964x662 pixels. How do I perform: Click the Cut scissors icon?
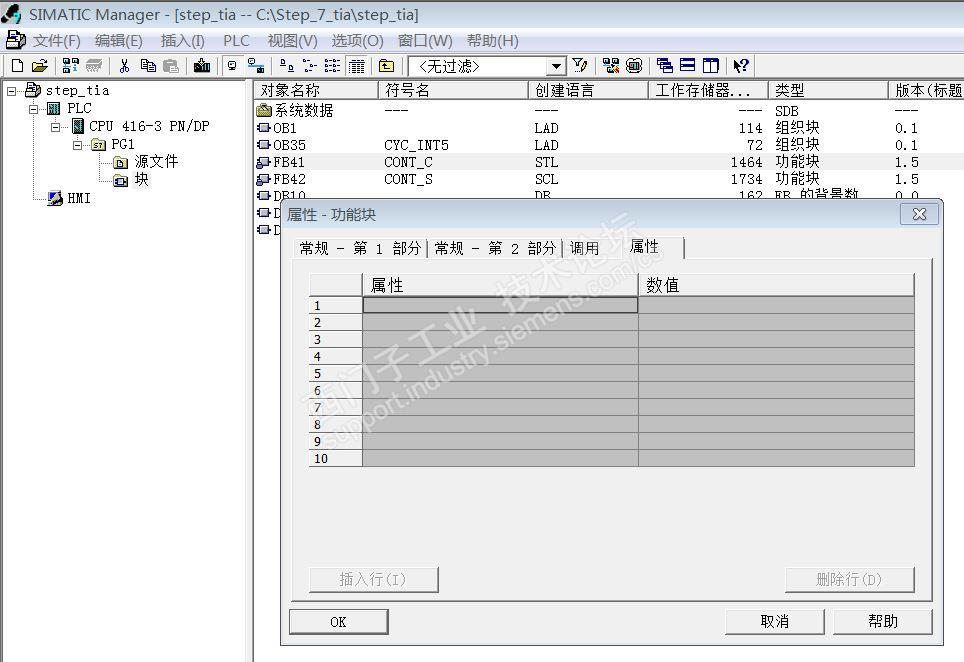click(125, 66)
